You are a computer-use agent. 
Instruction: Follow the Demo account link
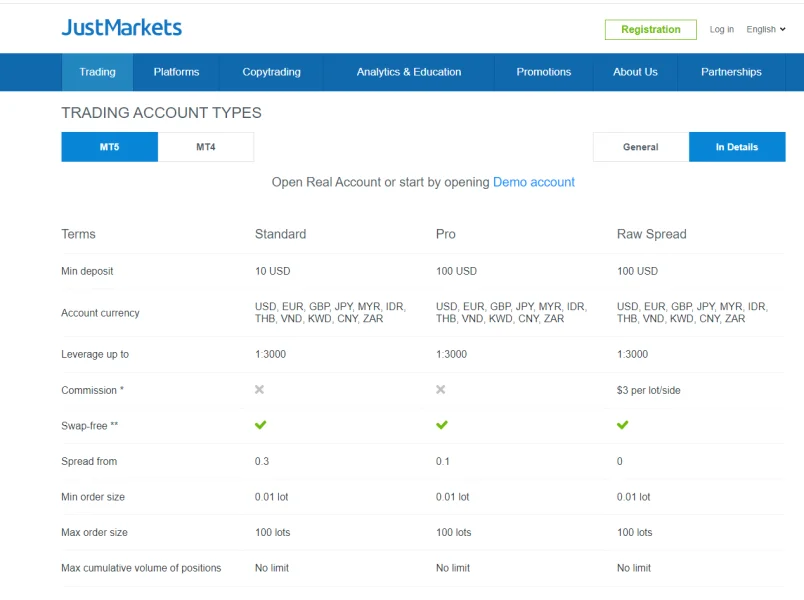(534, 182)
